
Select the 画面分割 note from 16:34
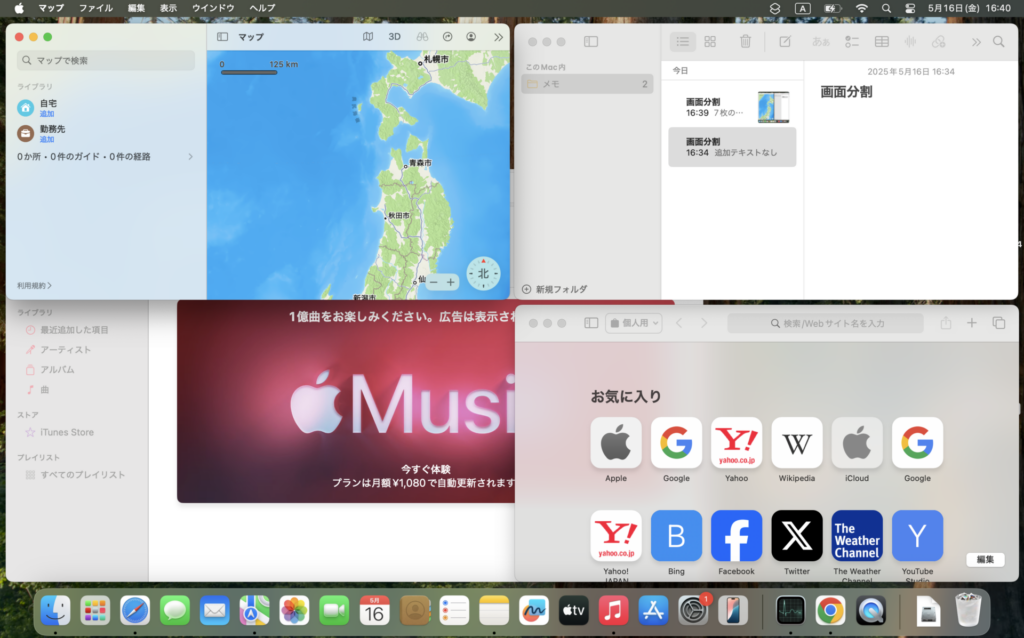tap(732, 147)
